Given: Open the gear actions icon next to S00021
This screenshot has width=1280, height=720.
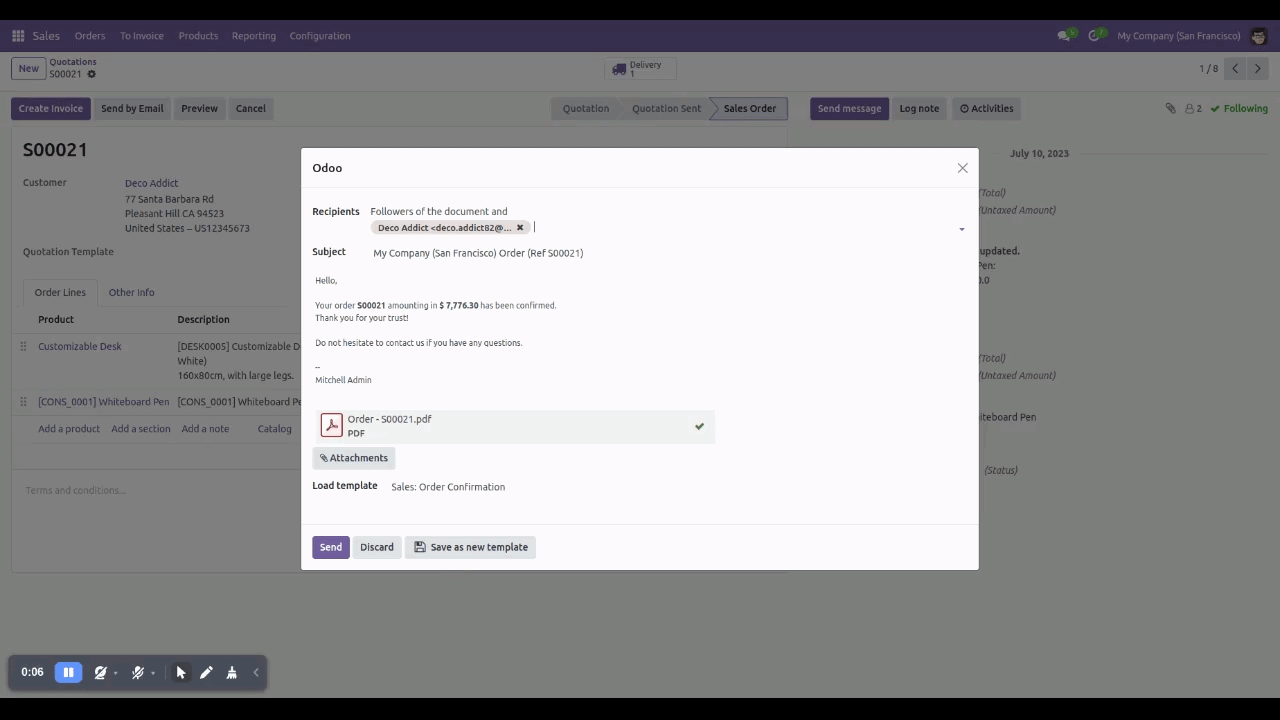Looking at the screenshot, I should pyautogui.click(x=91, y=74).
